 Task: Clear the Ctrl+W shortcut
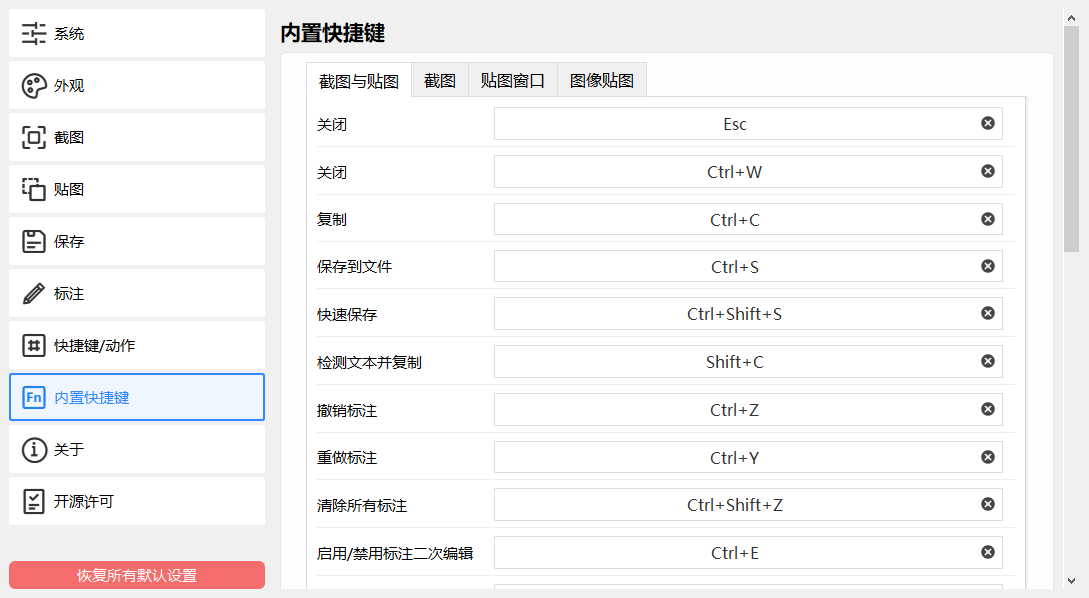point(988,171)
